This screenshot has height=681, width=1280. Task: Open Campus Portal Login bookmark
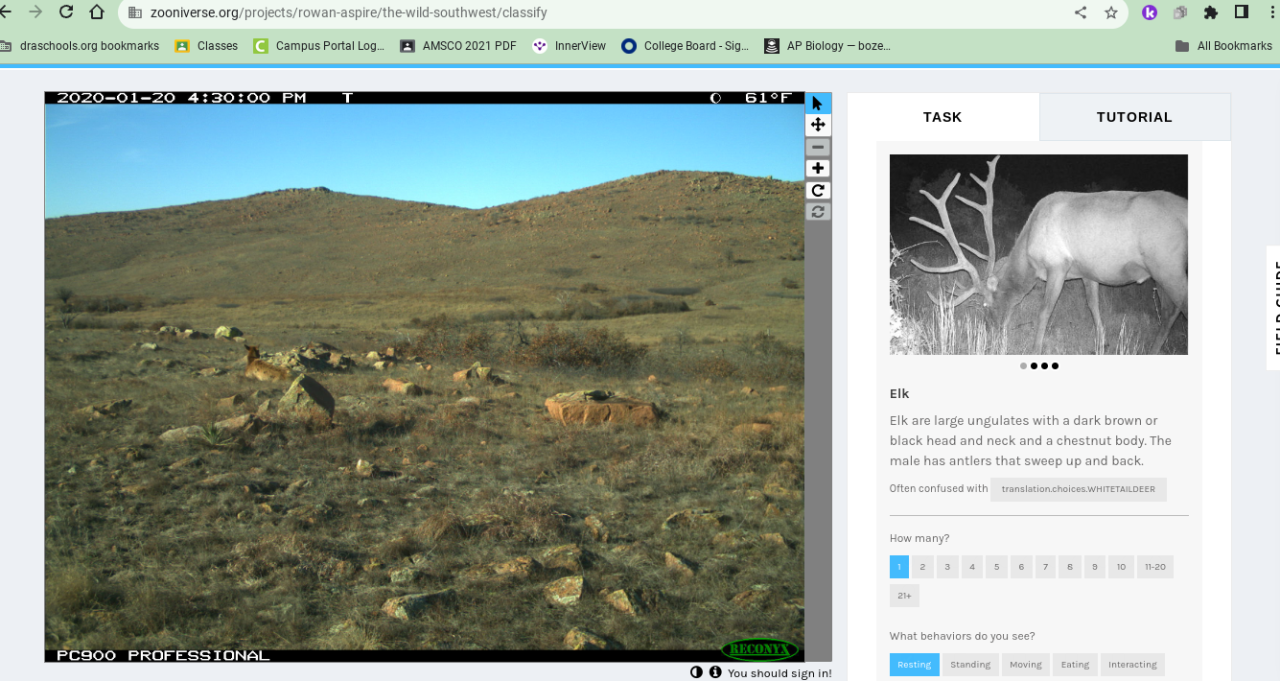point(319,46)
